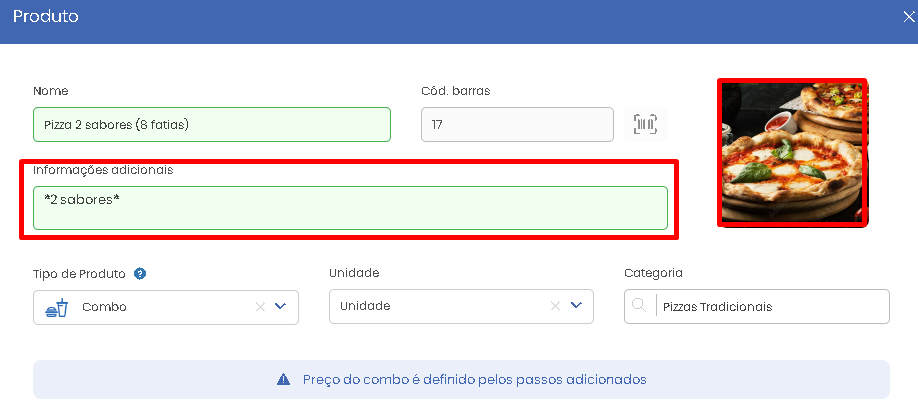The image size is (918, 417).
Task: Click the 'Produto' dialog title
Action: pos(46,17)
